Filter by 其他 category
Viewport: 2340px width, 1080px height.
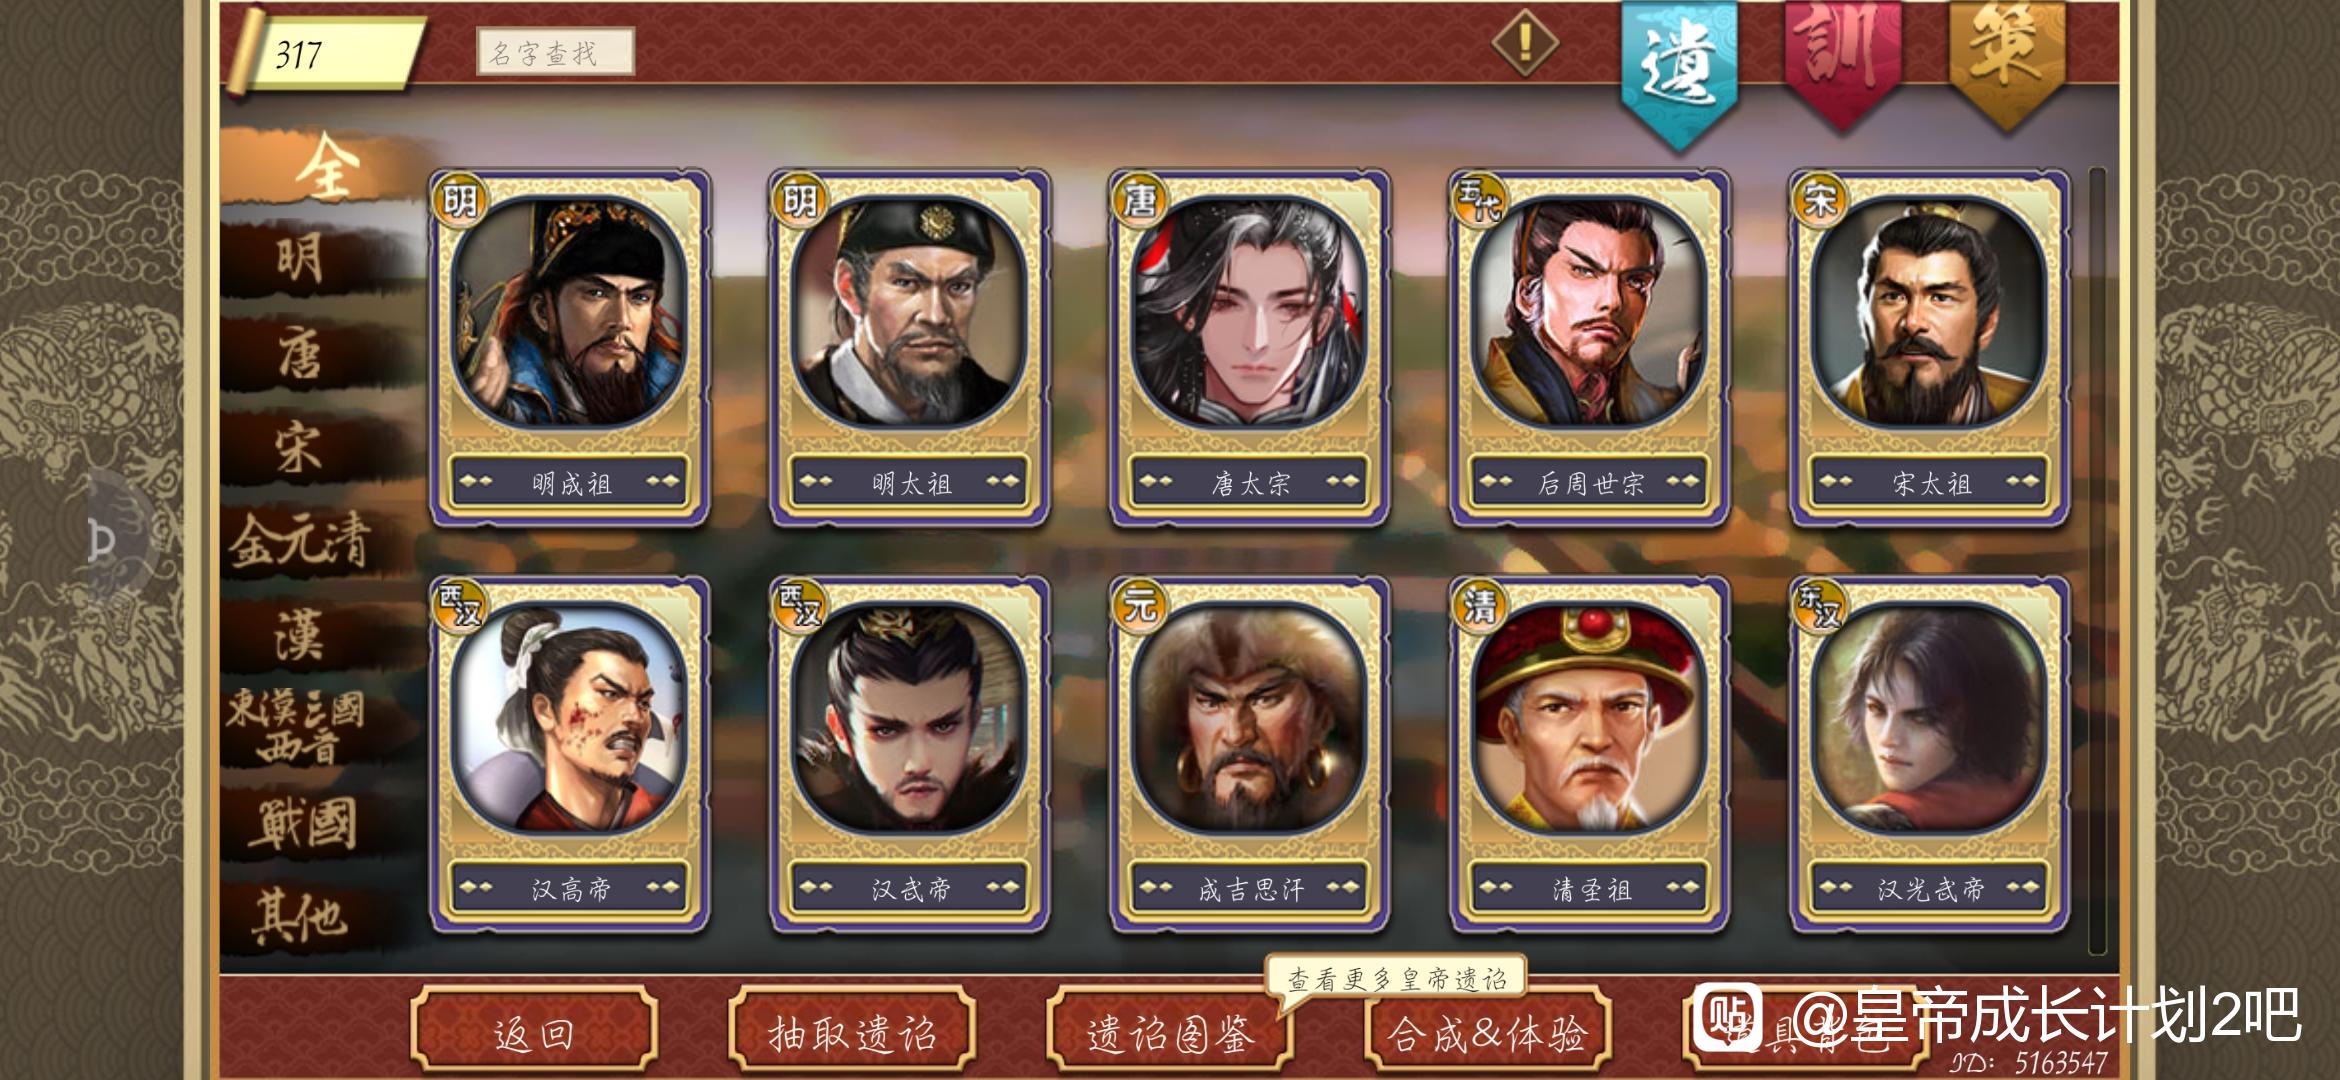coord(297,916)
